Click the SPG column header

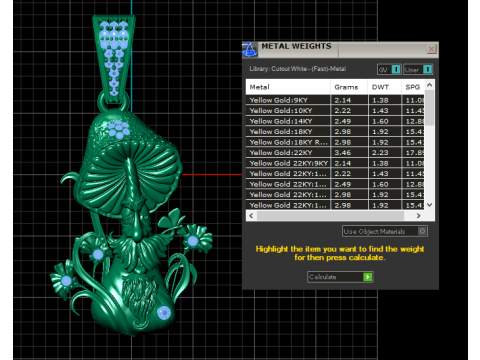click(413, 87)
